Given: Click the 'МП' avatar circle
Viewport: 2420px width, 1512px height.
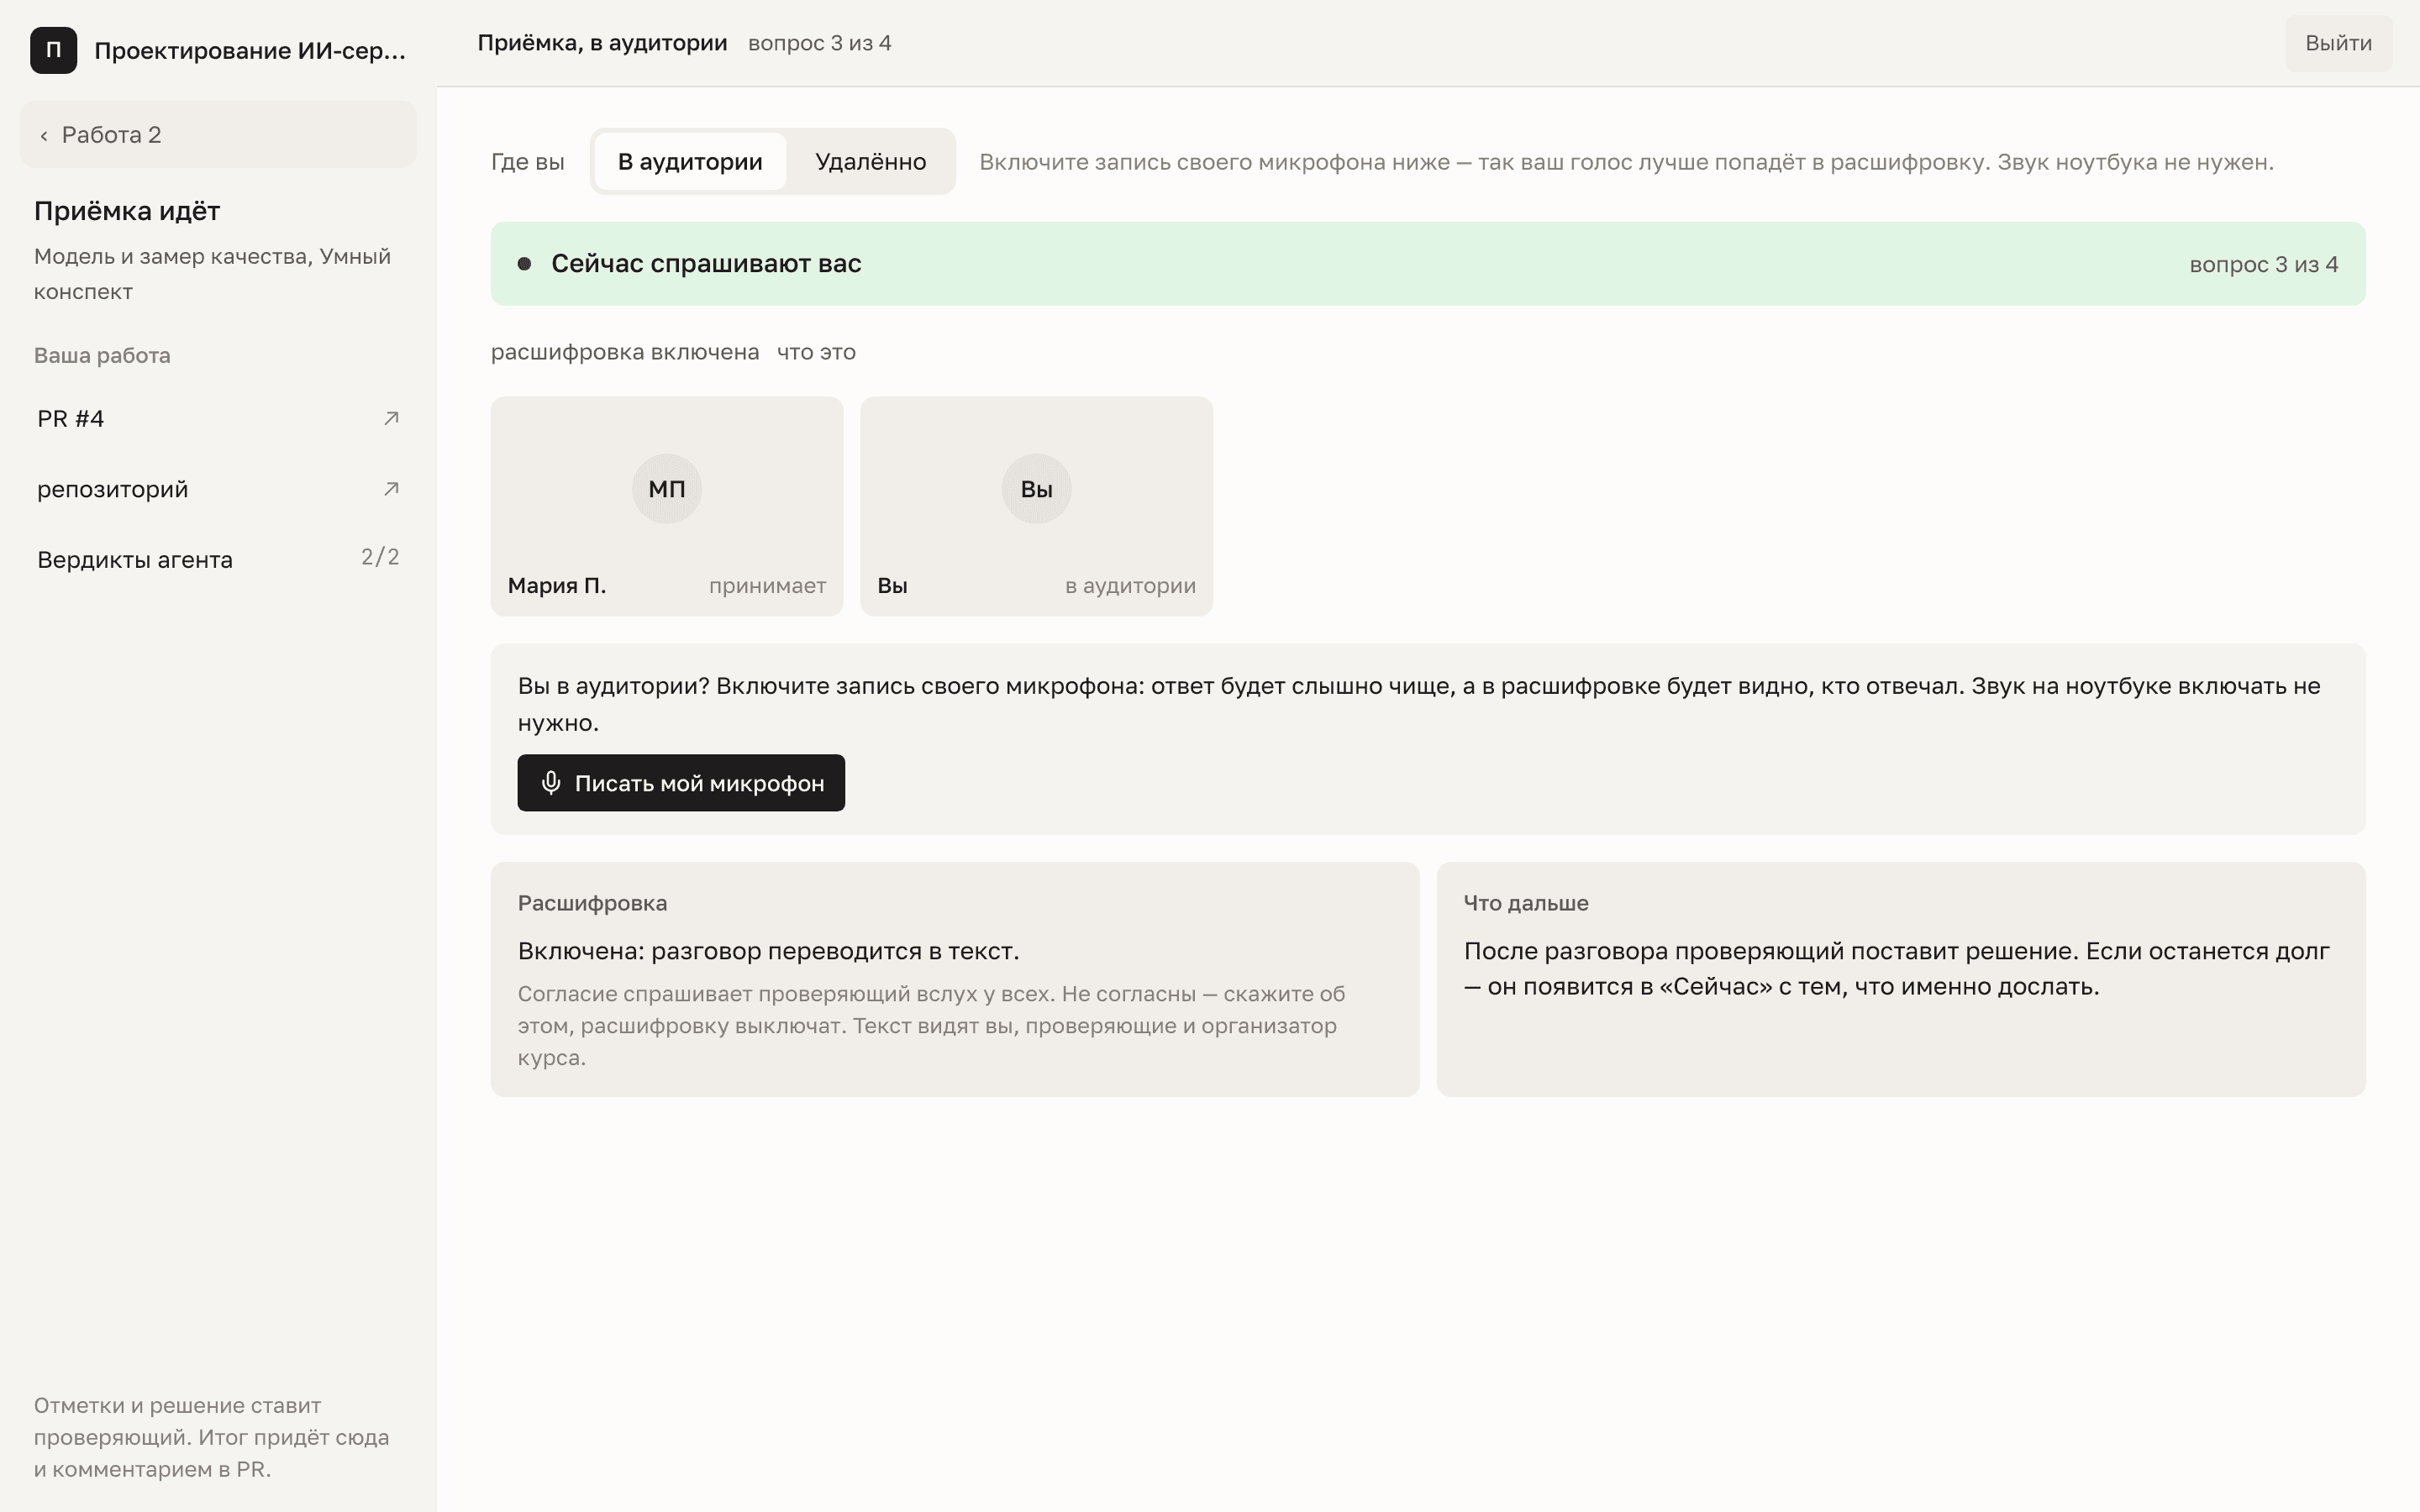Looking at the screenshot, I should (667, 489).
